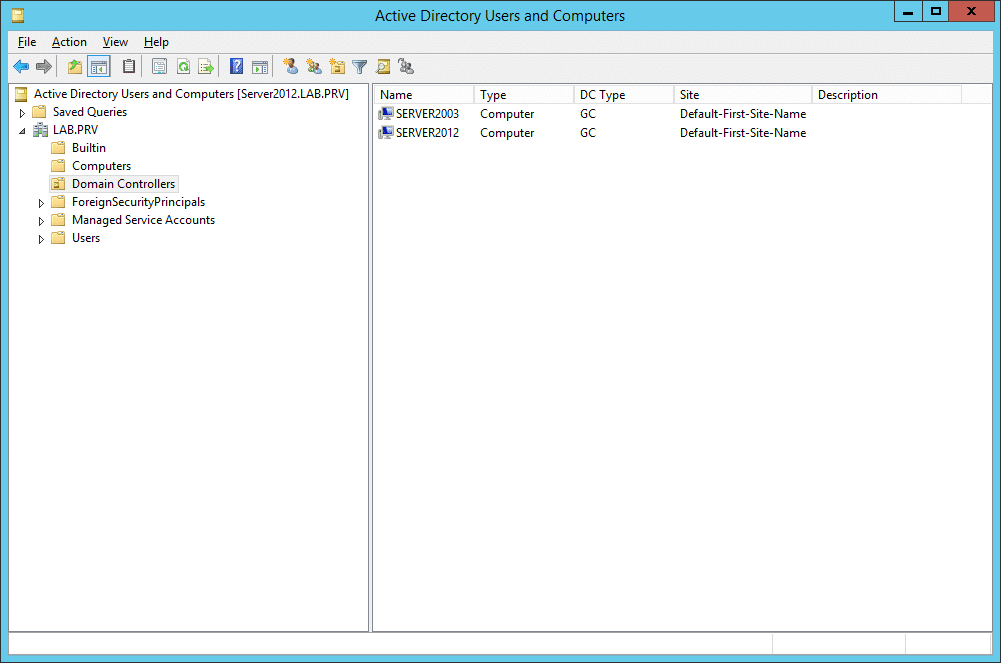Open Properties via toolbar icon
This screenshot has height=663, width=1001.
(x=160, y=66)
